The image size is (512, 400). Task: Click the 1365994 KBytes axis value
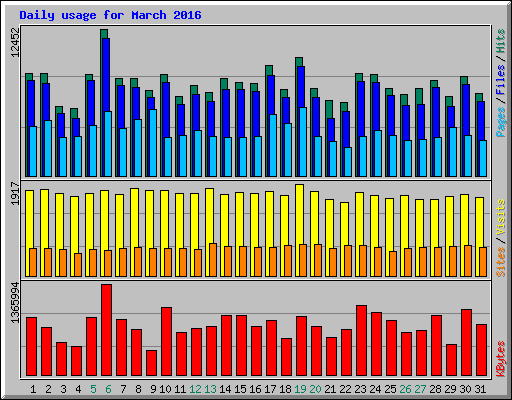15,303
